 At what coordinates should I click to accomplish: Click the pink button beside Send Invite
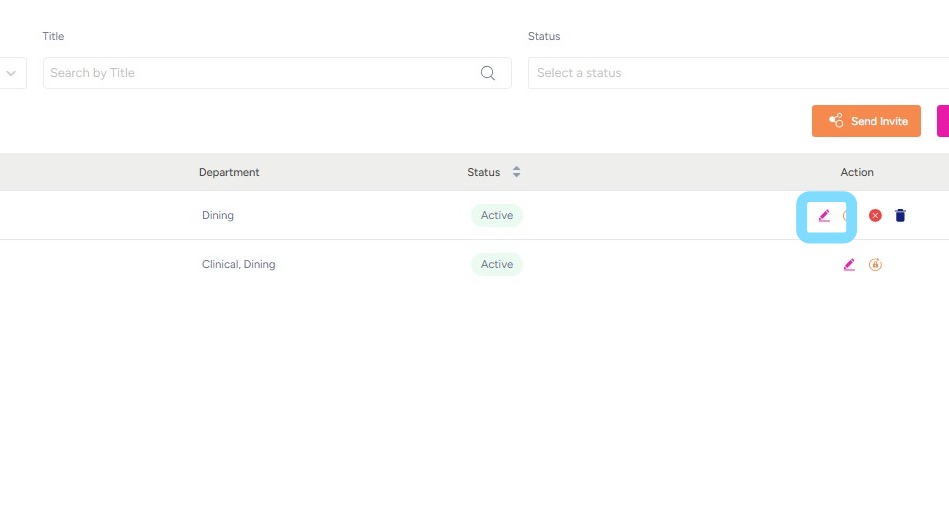942,121
